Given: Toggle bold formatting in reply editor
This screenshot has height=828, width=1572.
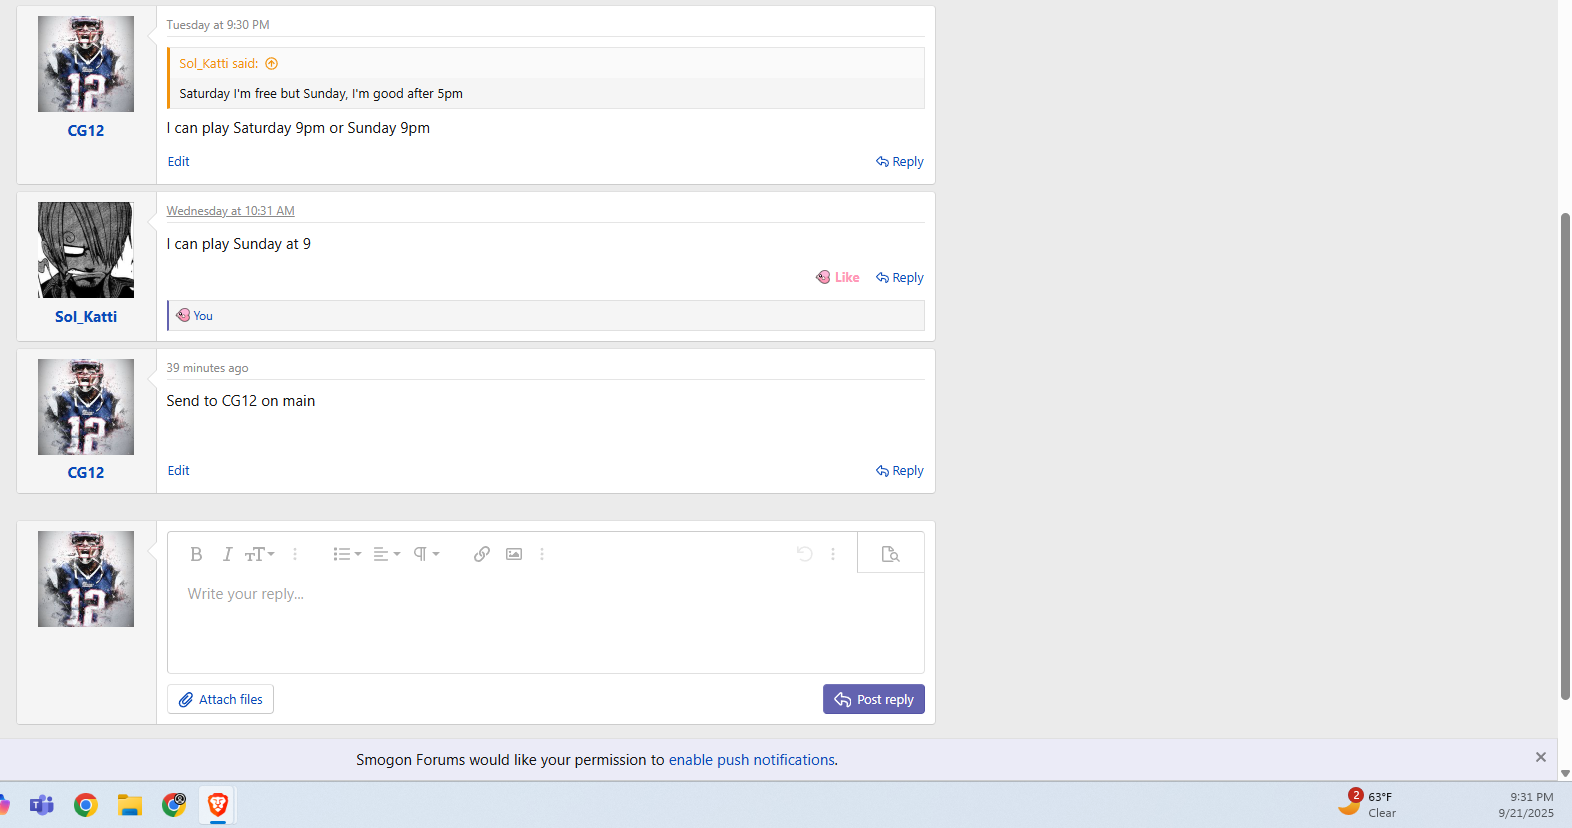Looking at the screenshot, I should (196, 554).
